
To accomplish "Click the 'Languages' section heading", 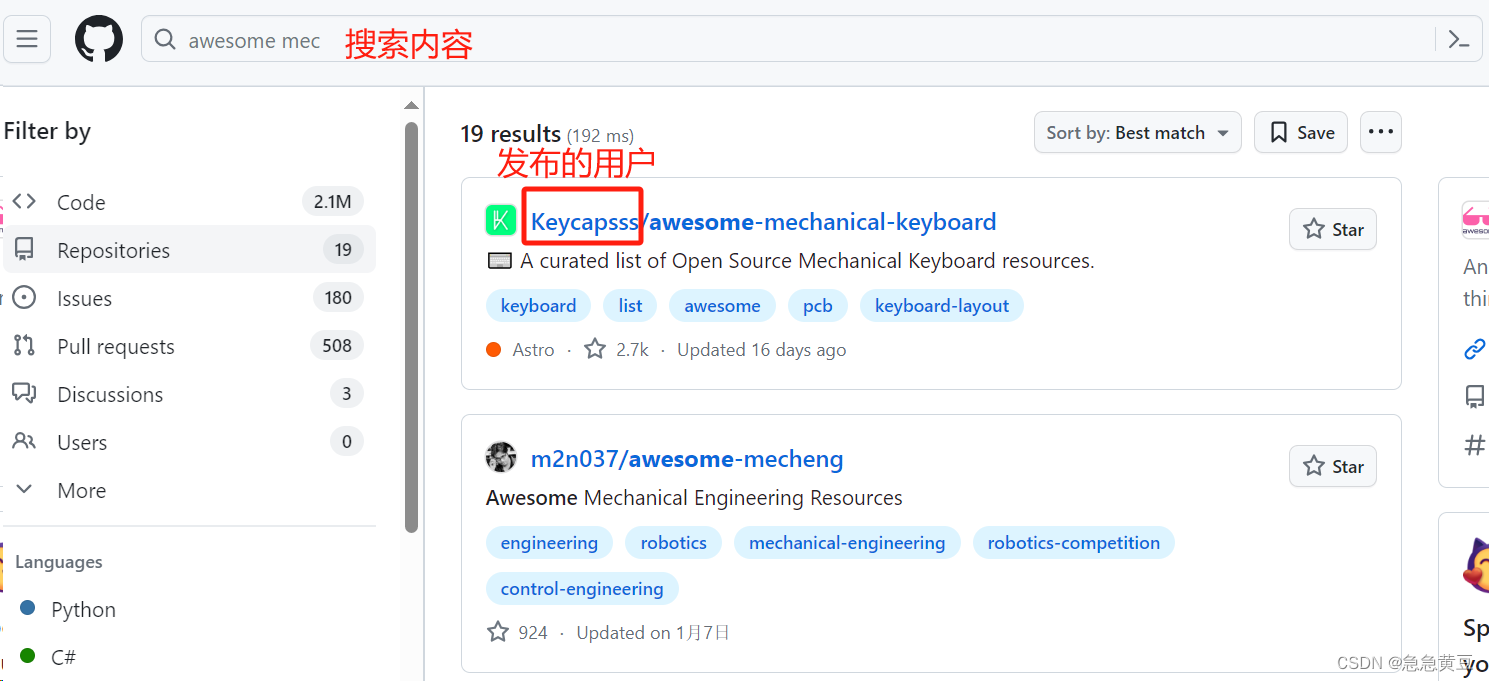I will [59, 562].
